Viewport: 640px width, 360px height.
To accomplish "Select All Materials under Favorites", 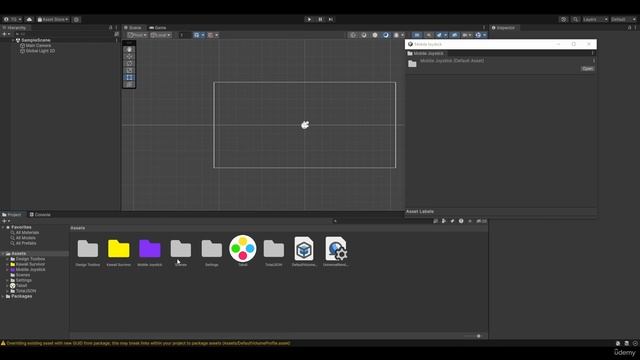I will 27,233.
